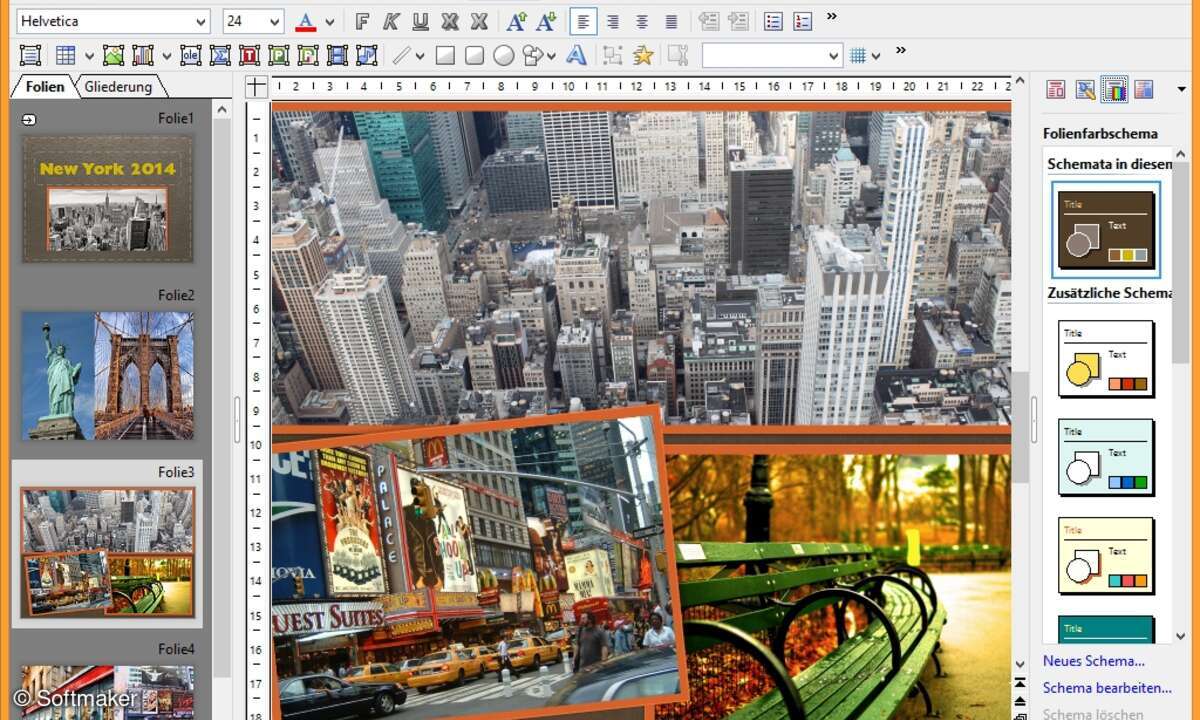Image resolution: width=1200 pixels, height=720 pixels.
Task: Insert red T TextArt object frame
Action: click(x=249, y=56)
